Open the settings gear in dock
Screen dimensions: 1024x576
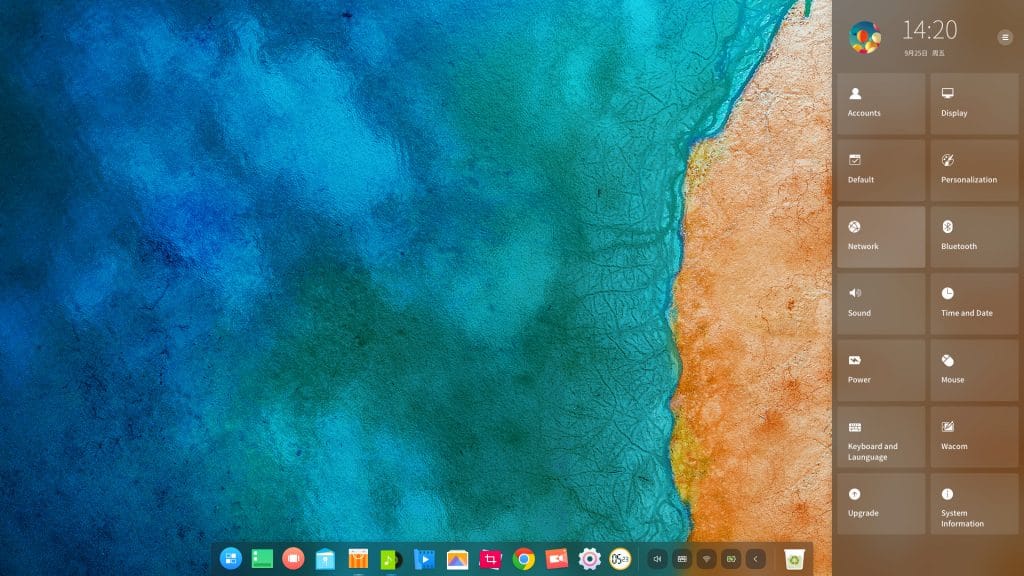589,559
